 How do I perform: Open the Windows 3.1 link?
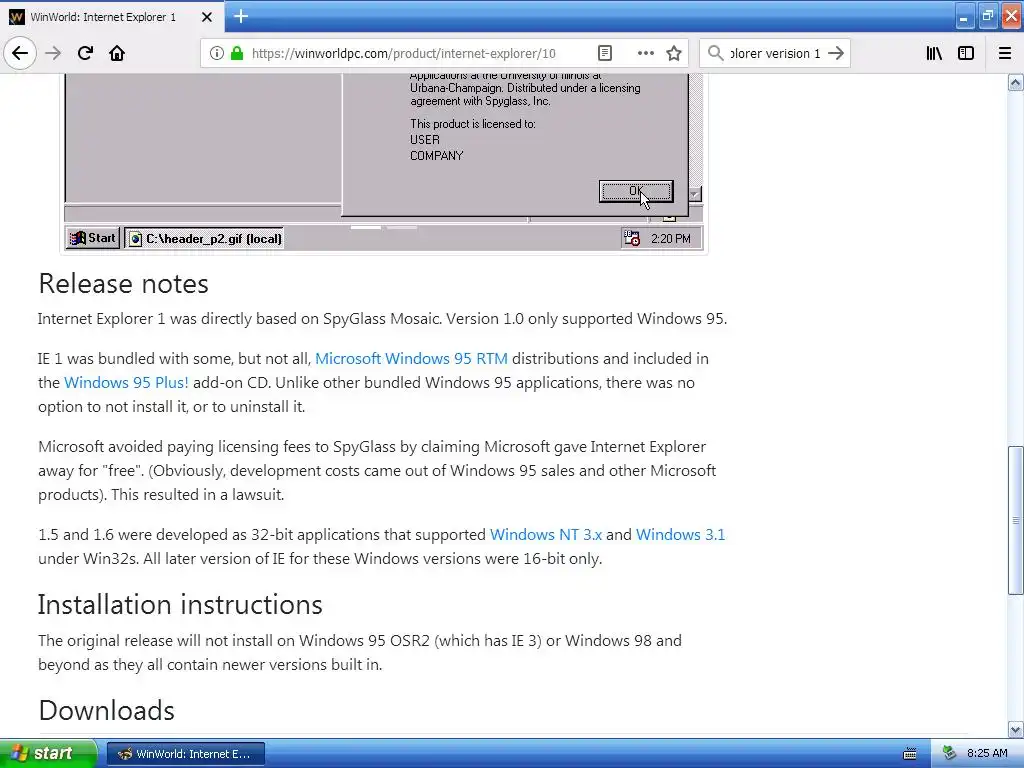point(680,535)
